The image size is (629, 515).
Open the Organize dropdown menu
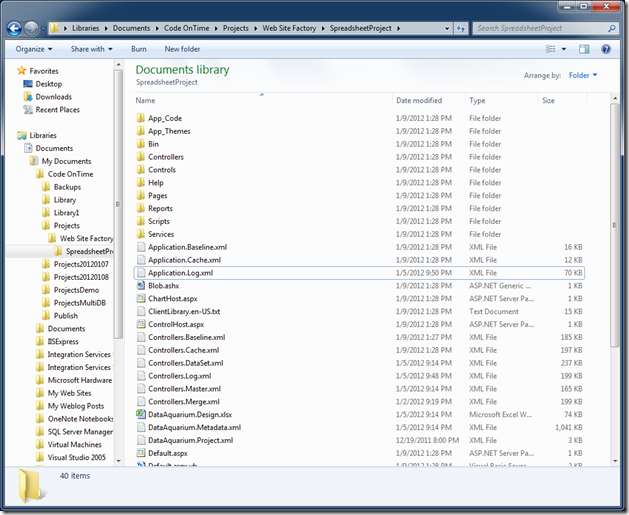point(34,49)
